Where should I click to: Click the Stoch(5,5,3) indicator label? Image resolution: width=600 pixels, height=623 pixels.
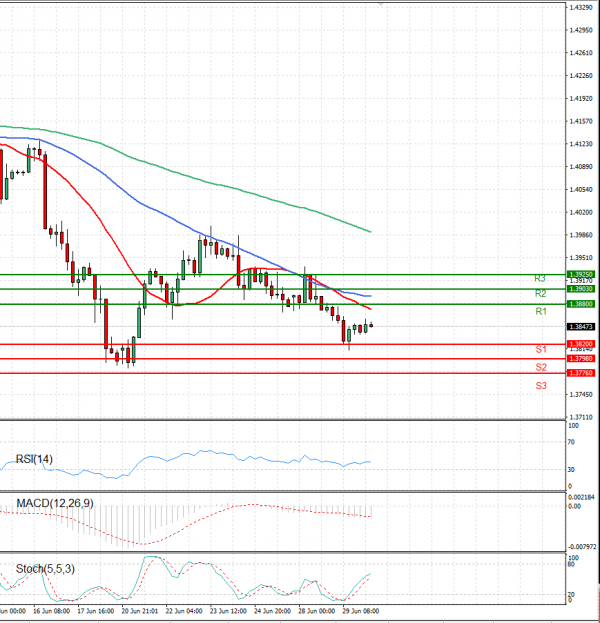[45, 569]
